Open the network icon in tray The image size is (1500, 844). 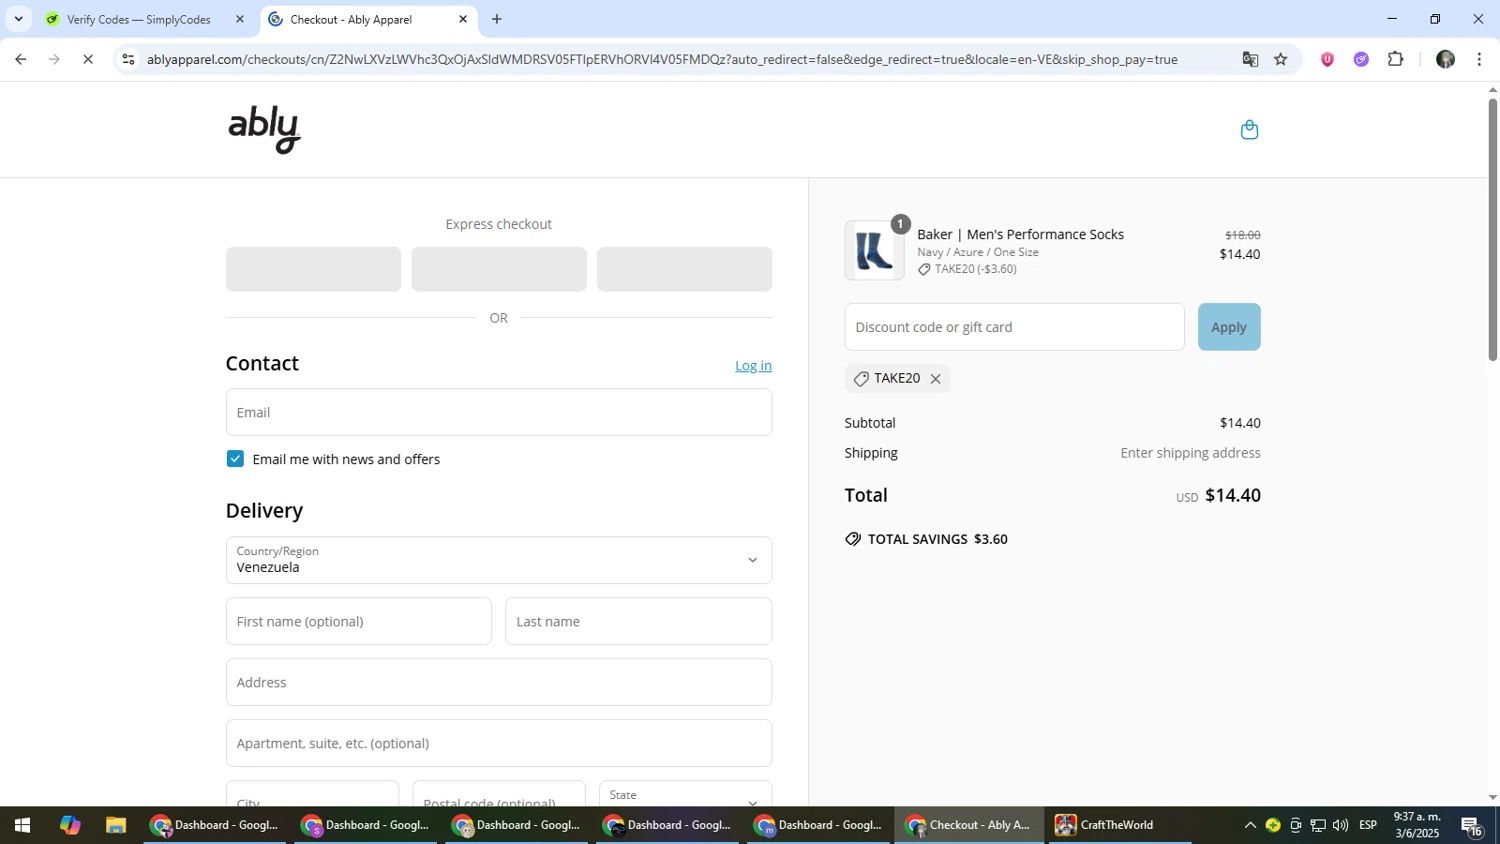coord(1318,825)
